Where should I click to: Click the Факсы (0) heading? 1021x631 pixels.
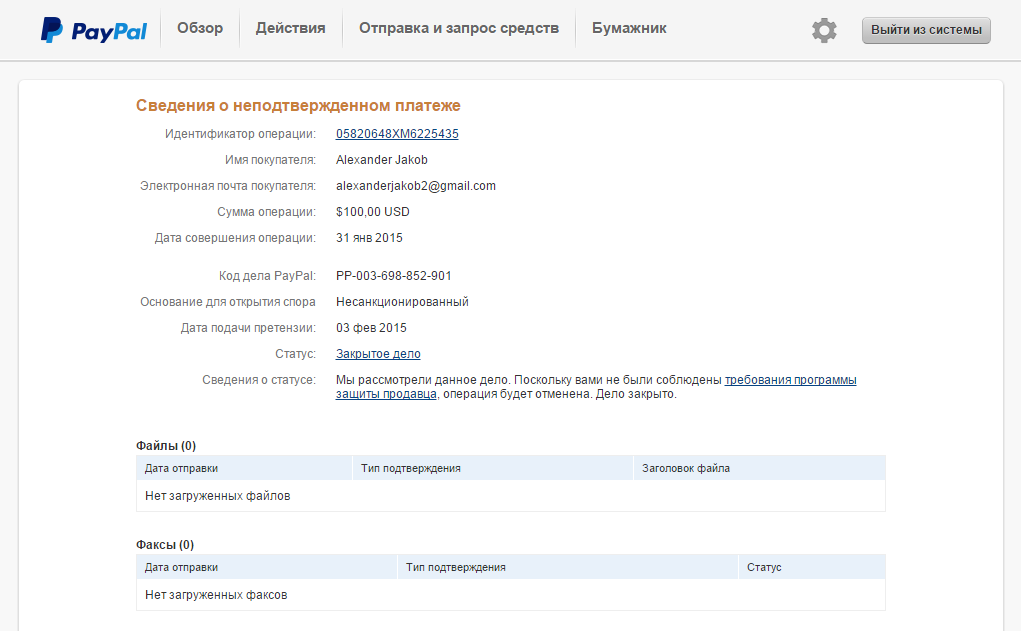tap(165, 544)
